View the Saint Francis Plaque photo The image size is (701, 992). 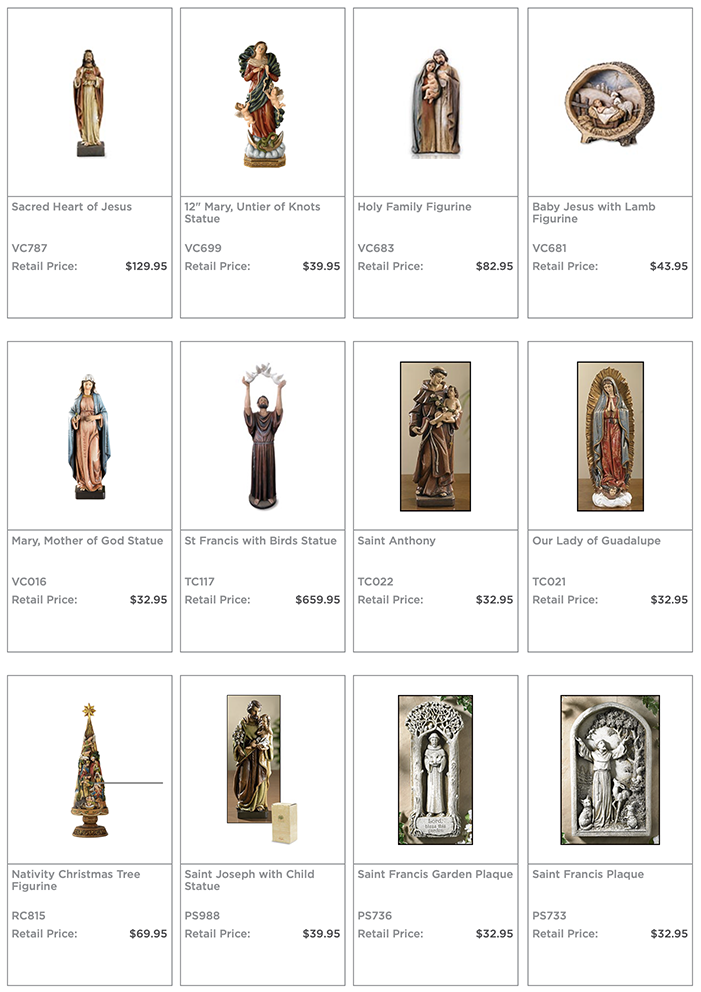point(610,769)
